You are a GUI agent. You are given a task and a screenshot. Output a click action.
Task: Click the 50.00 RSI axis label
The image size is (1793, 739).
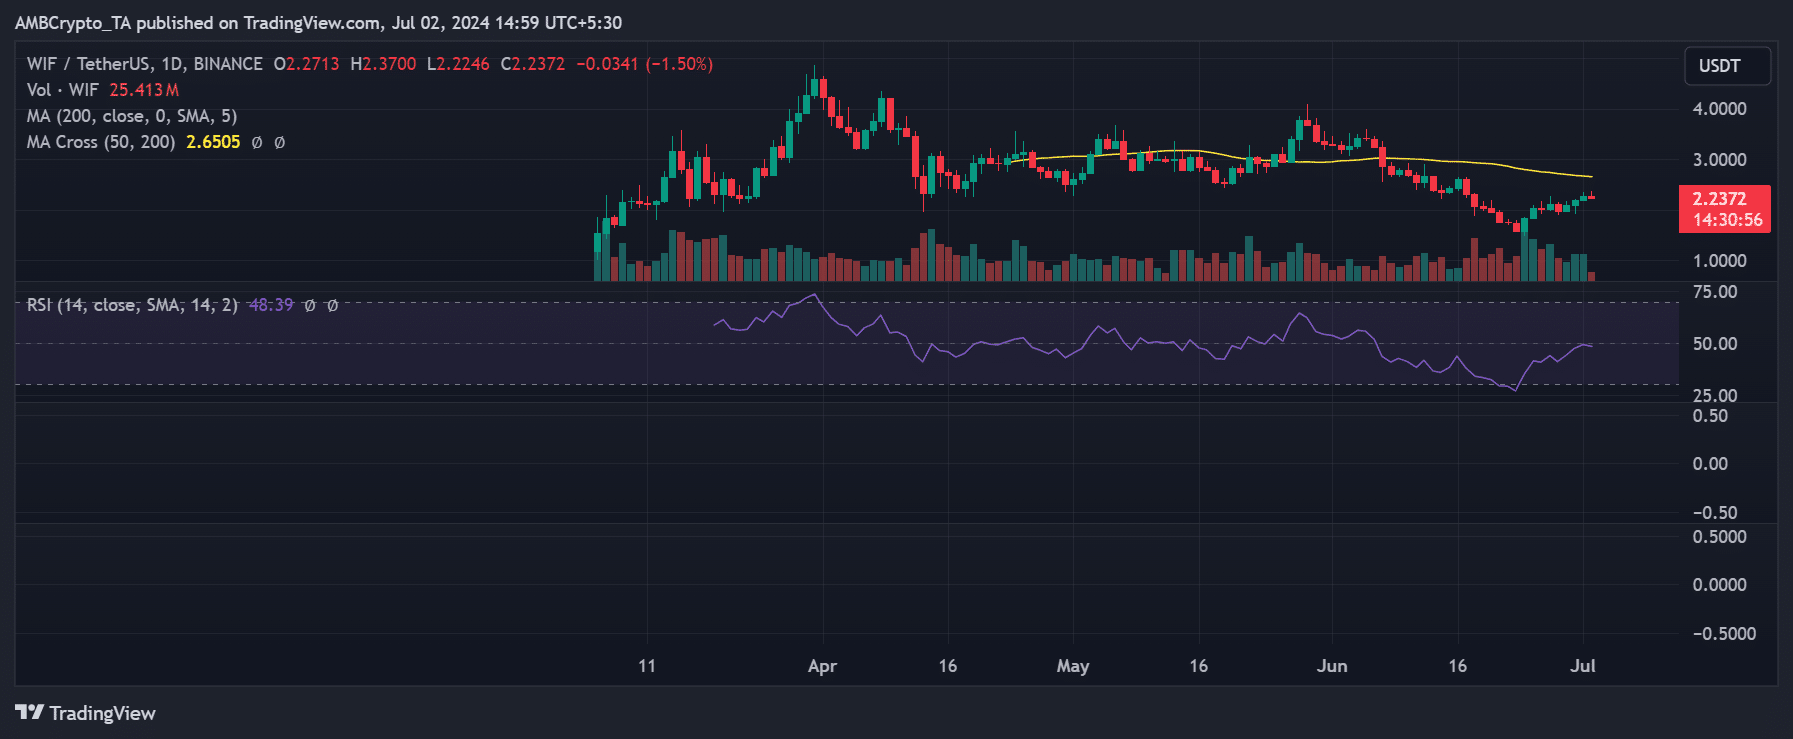pos(1715,344)
